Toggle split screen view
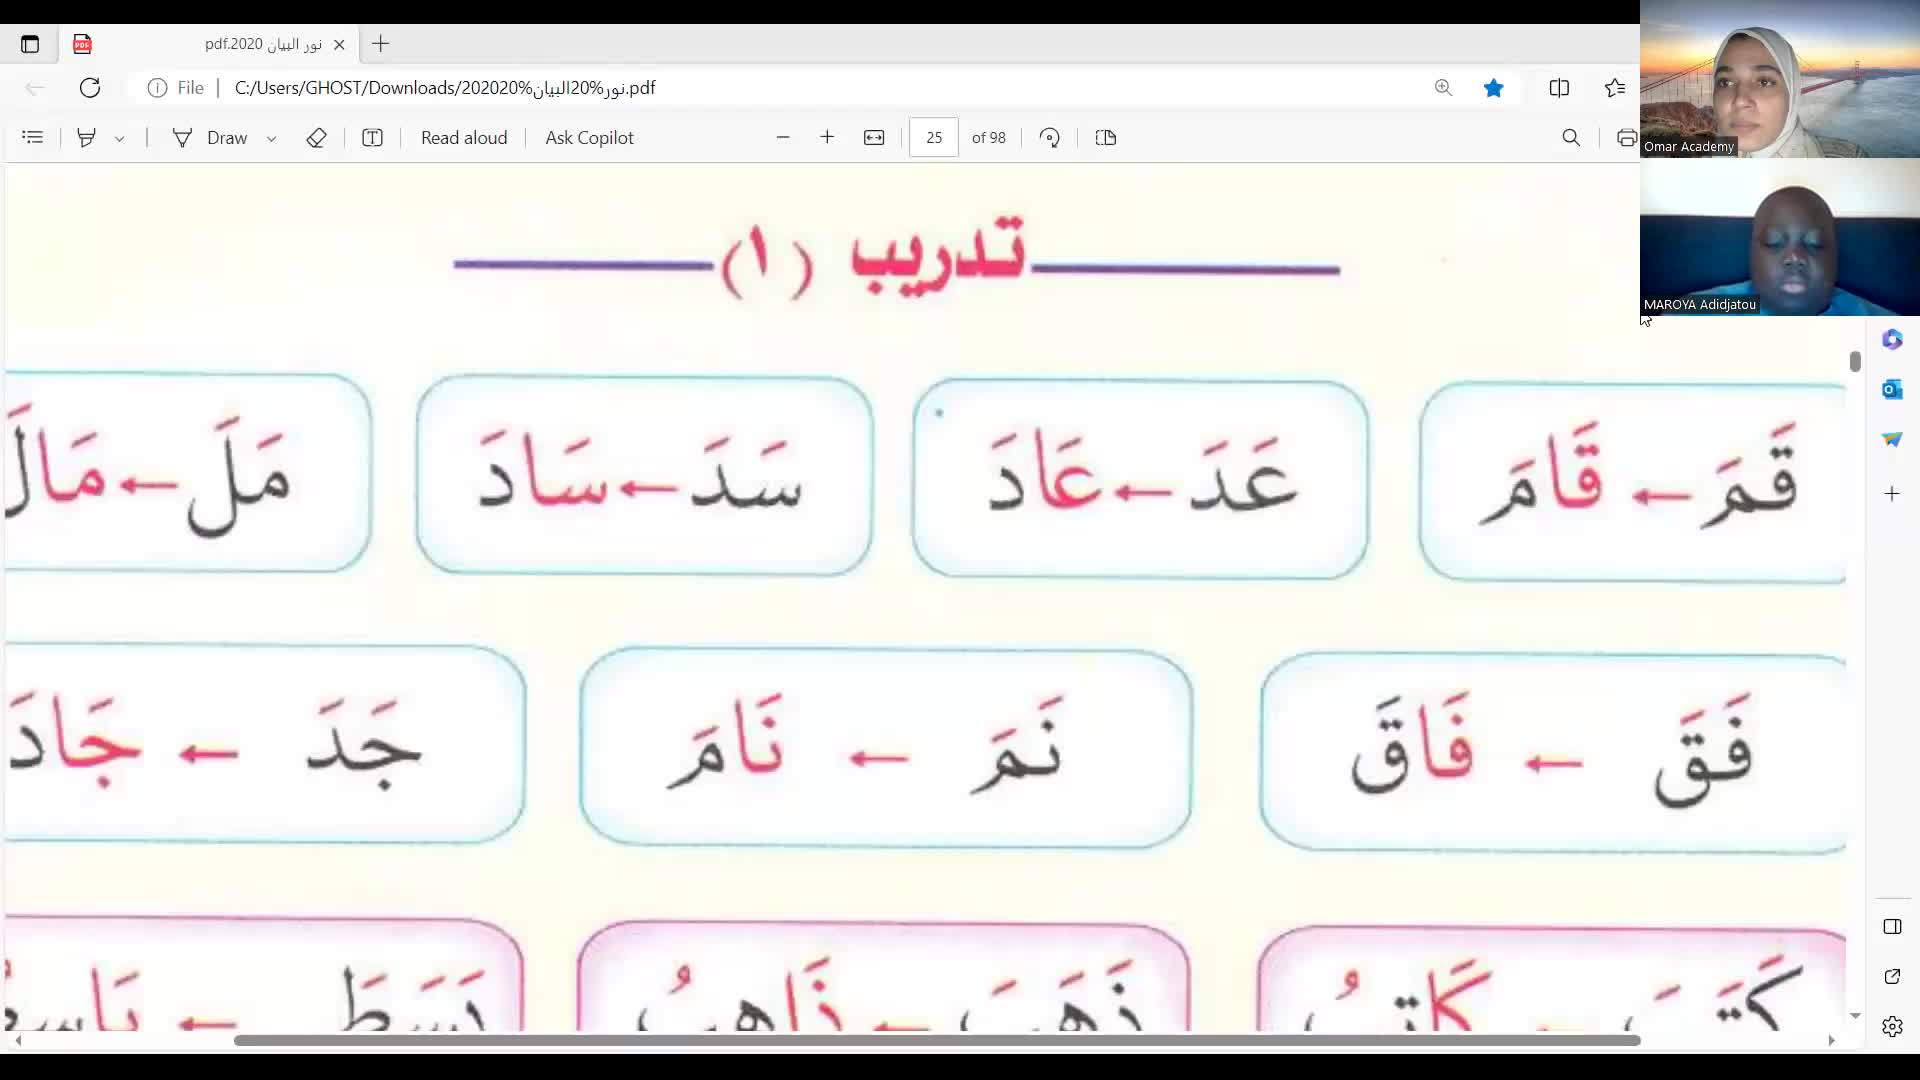The image size is (1920, 1080). pyautogui.click(x=1559, y=88)
